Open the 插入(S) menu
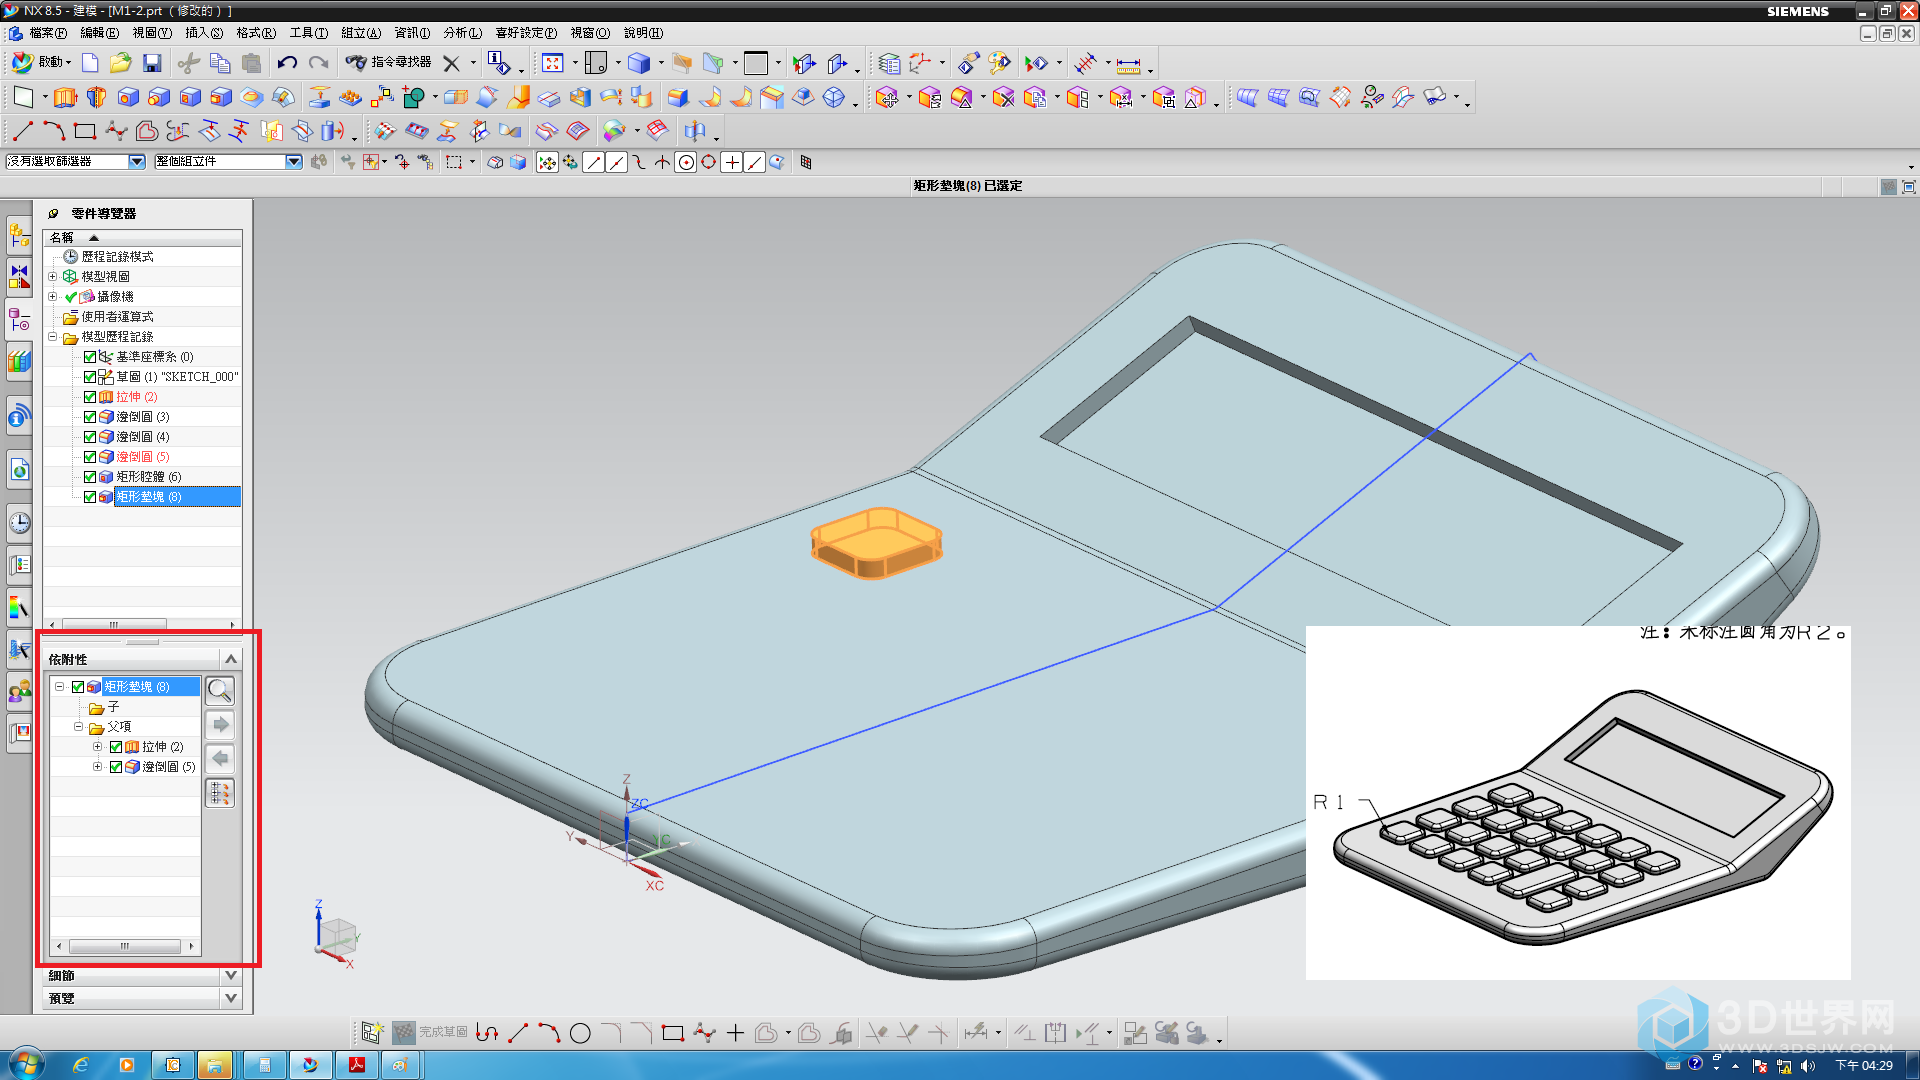 coord(204,33)
